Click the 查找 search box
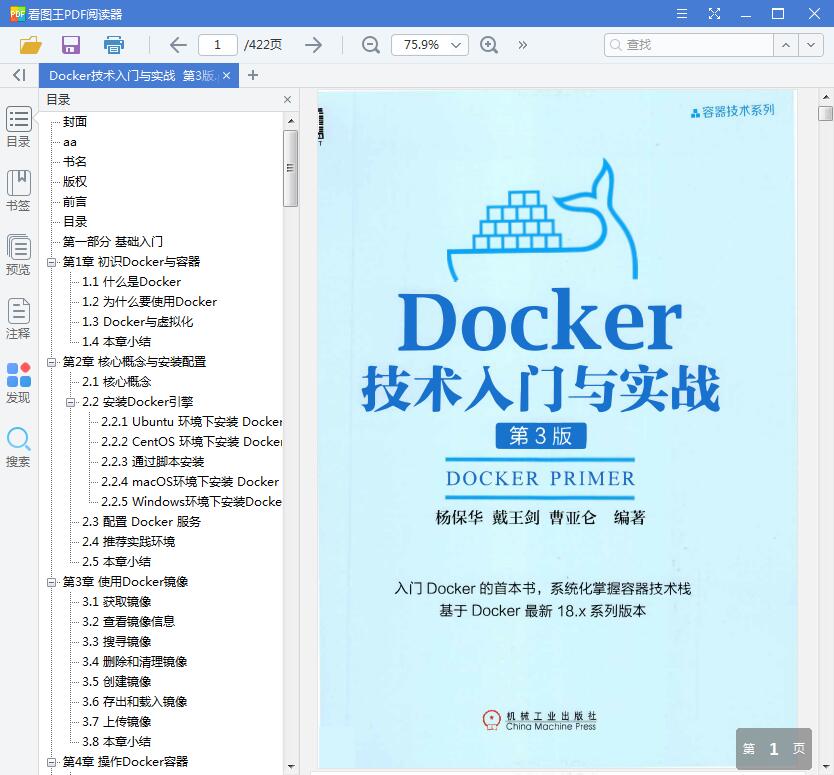Viewport: 834px width, 775px height. [x=688, y=45]
